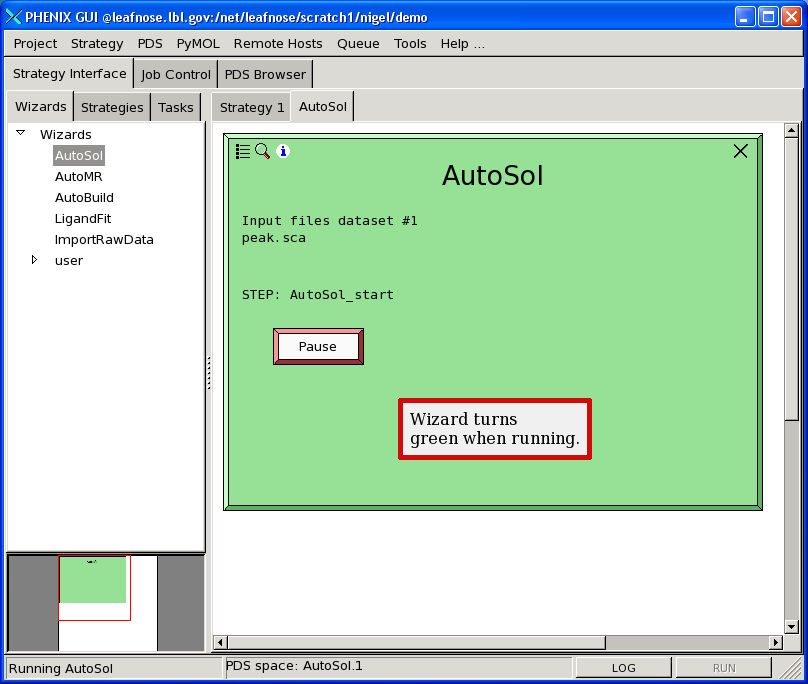Image resolution: width=808 pixels, height=684 pixels.
Task: Open the Strategy 1 tab
Action: tap(252, 107)
